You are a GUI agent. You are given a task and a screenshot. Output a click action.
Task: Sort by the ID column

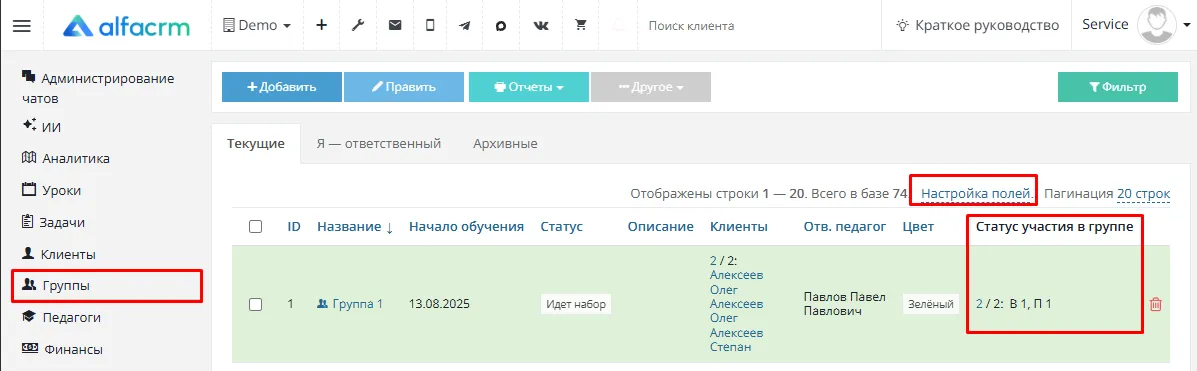(x=294, y=227)
